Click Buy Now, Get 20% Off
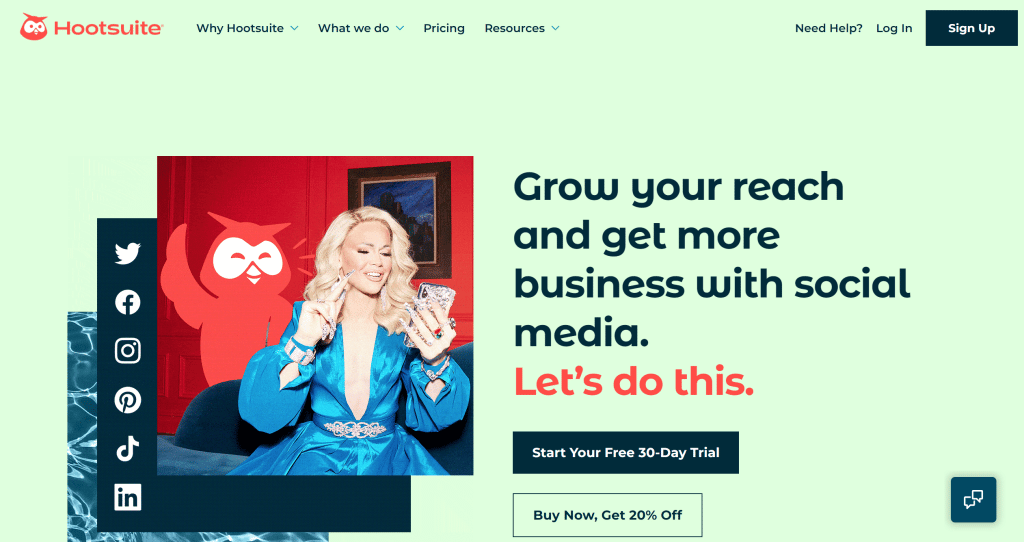This screenshot has width=1024, height=542. click(x=607, y=515)
